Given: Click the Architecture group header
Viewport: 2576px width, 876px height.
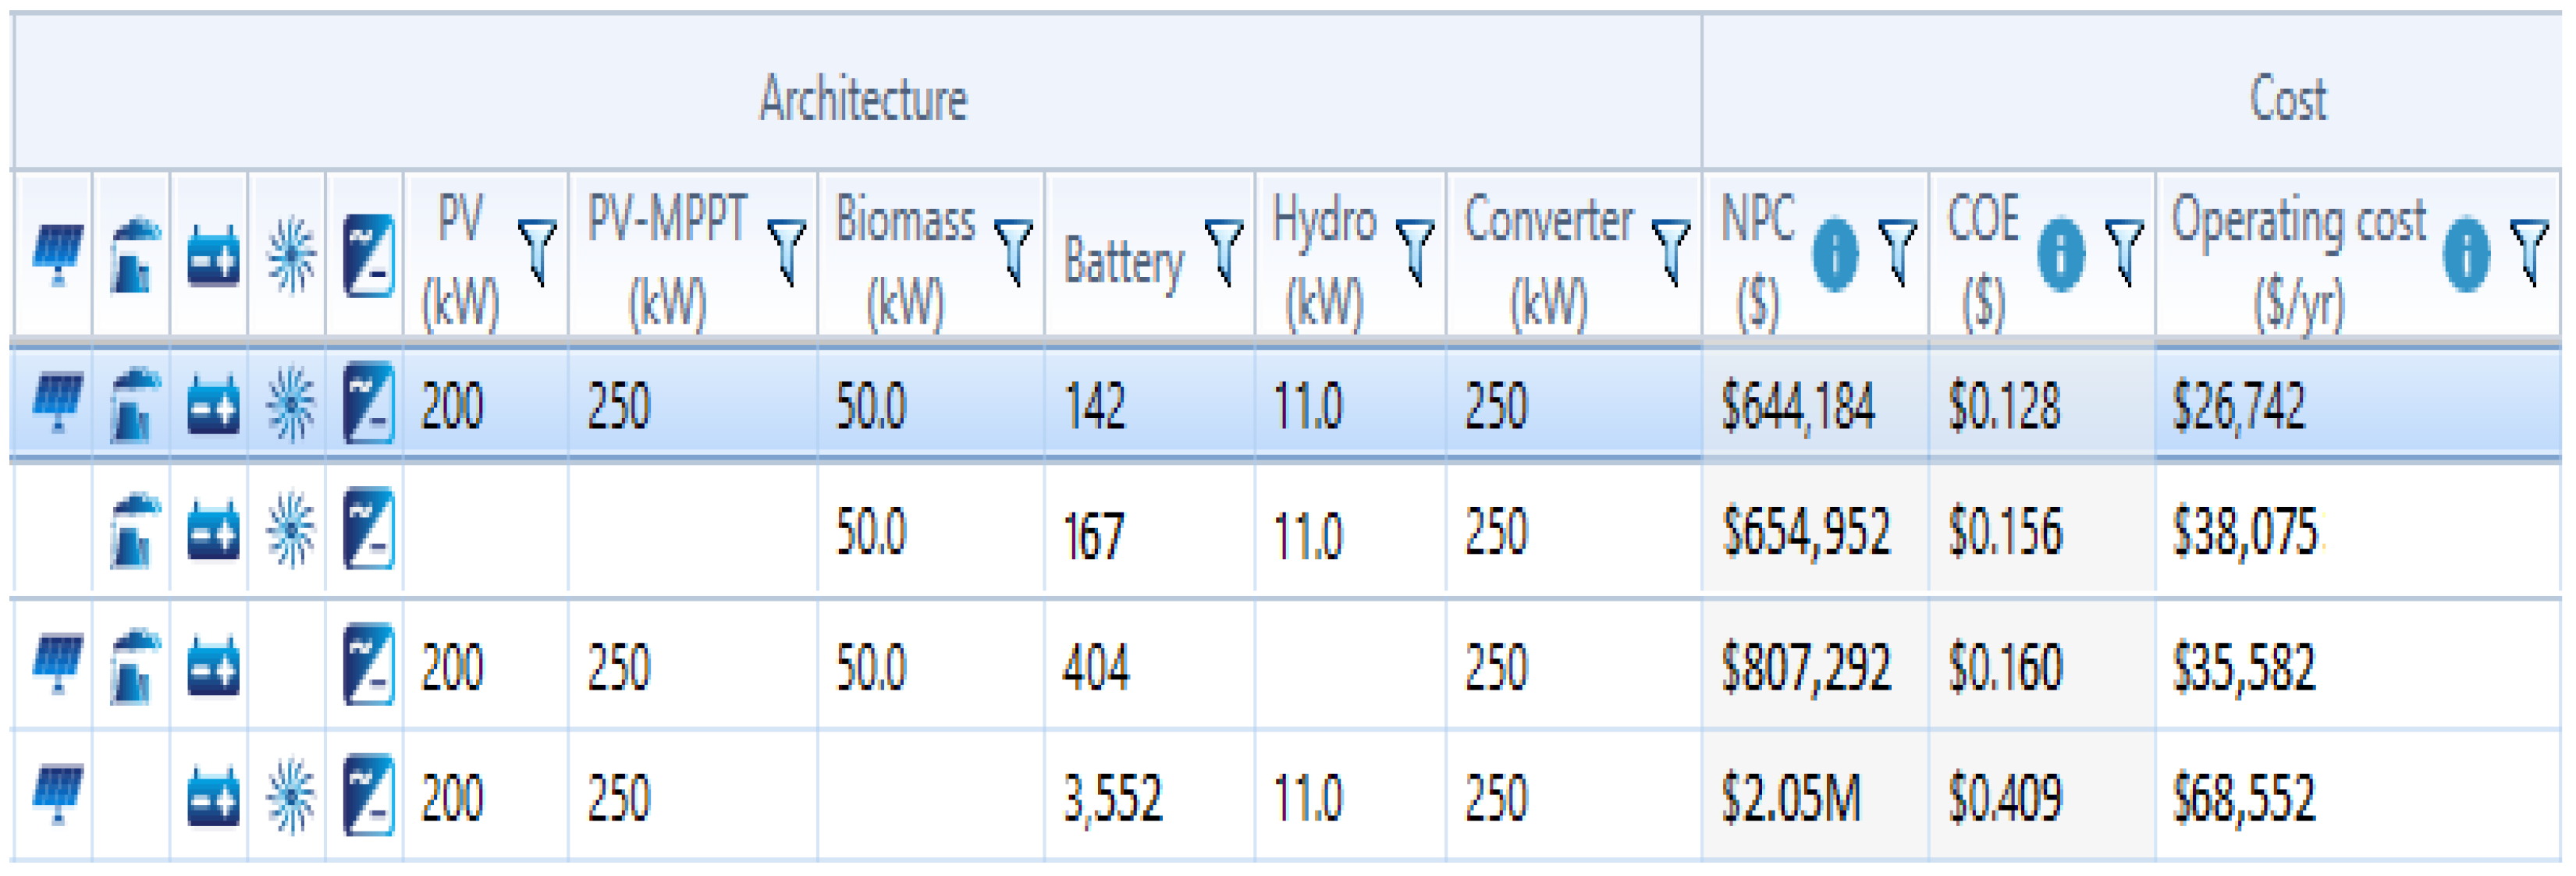Looking at the screenshot, I should (862, 98).
